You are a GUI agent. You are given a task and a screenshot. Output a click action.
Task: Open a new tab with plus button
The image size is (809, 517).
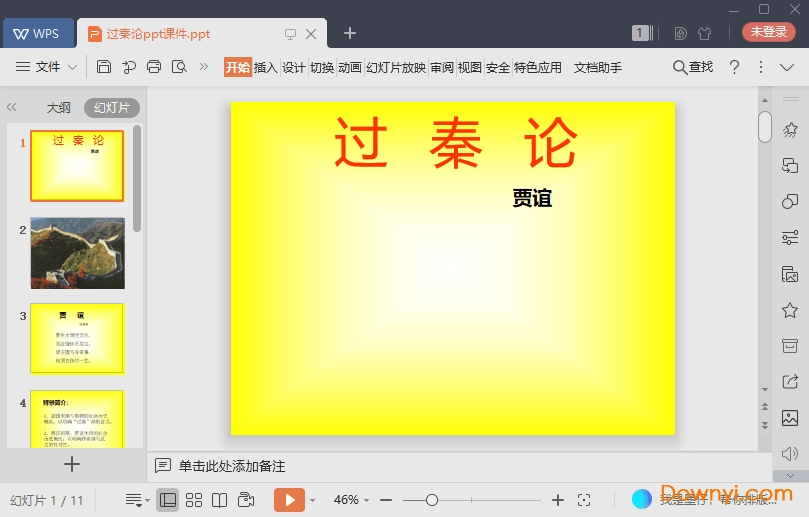click(x=350, y=33)
